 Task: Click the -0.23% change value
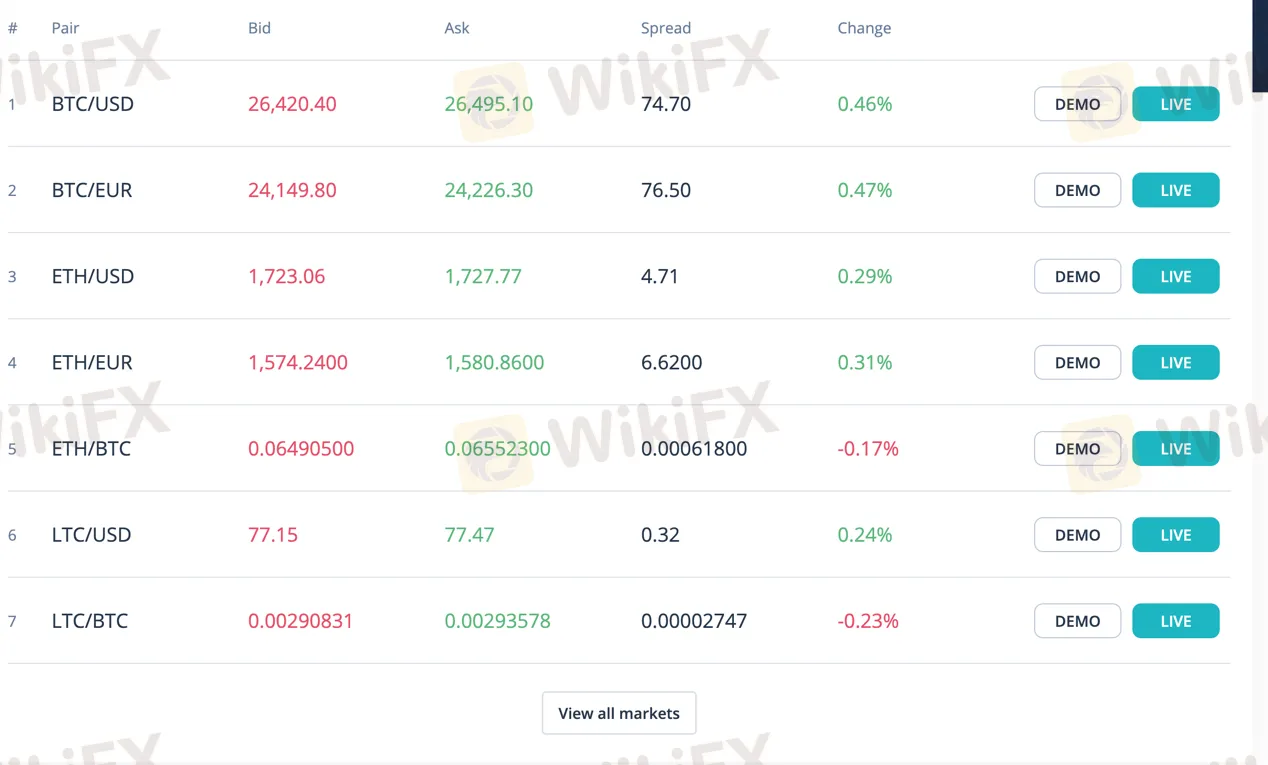(x=868, y=620)
